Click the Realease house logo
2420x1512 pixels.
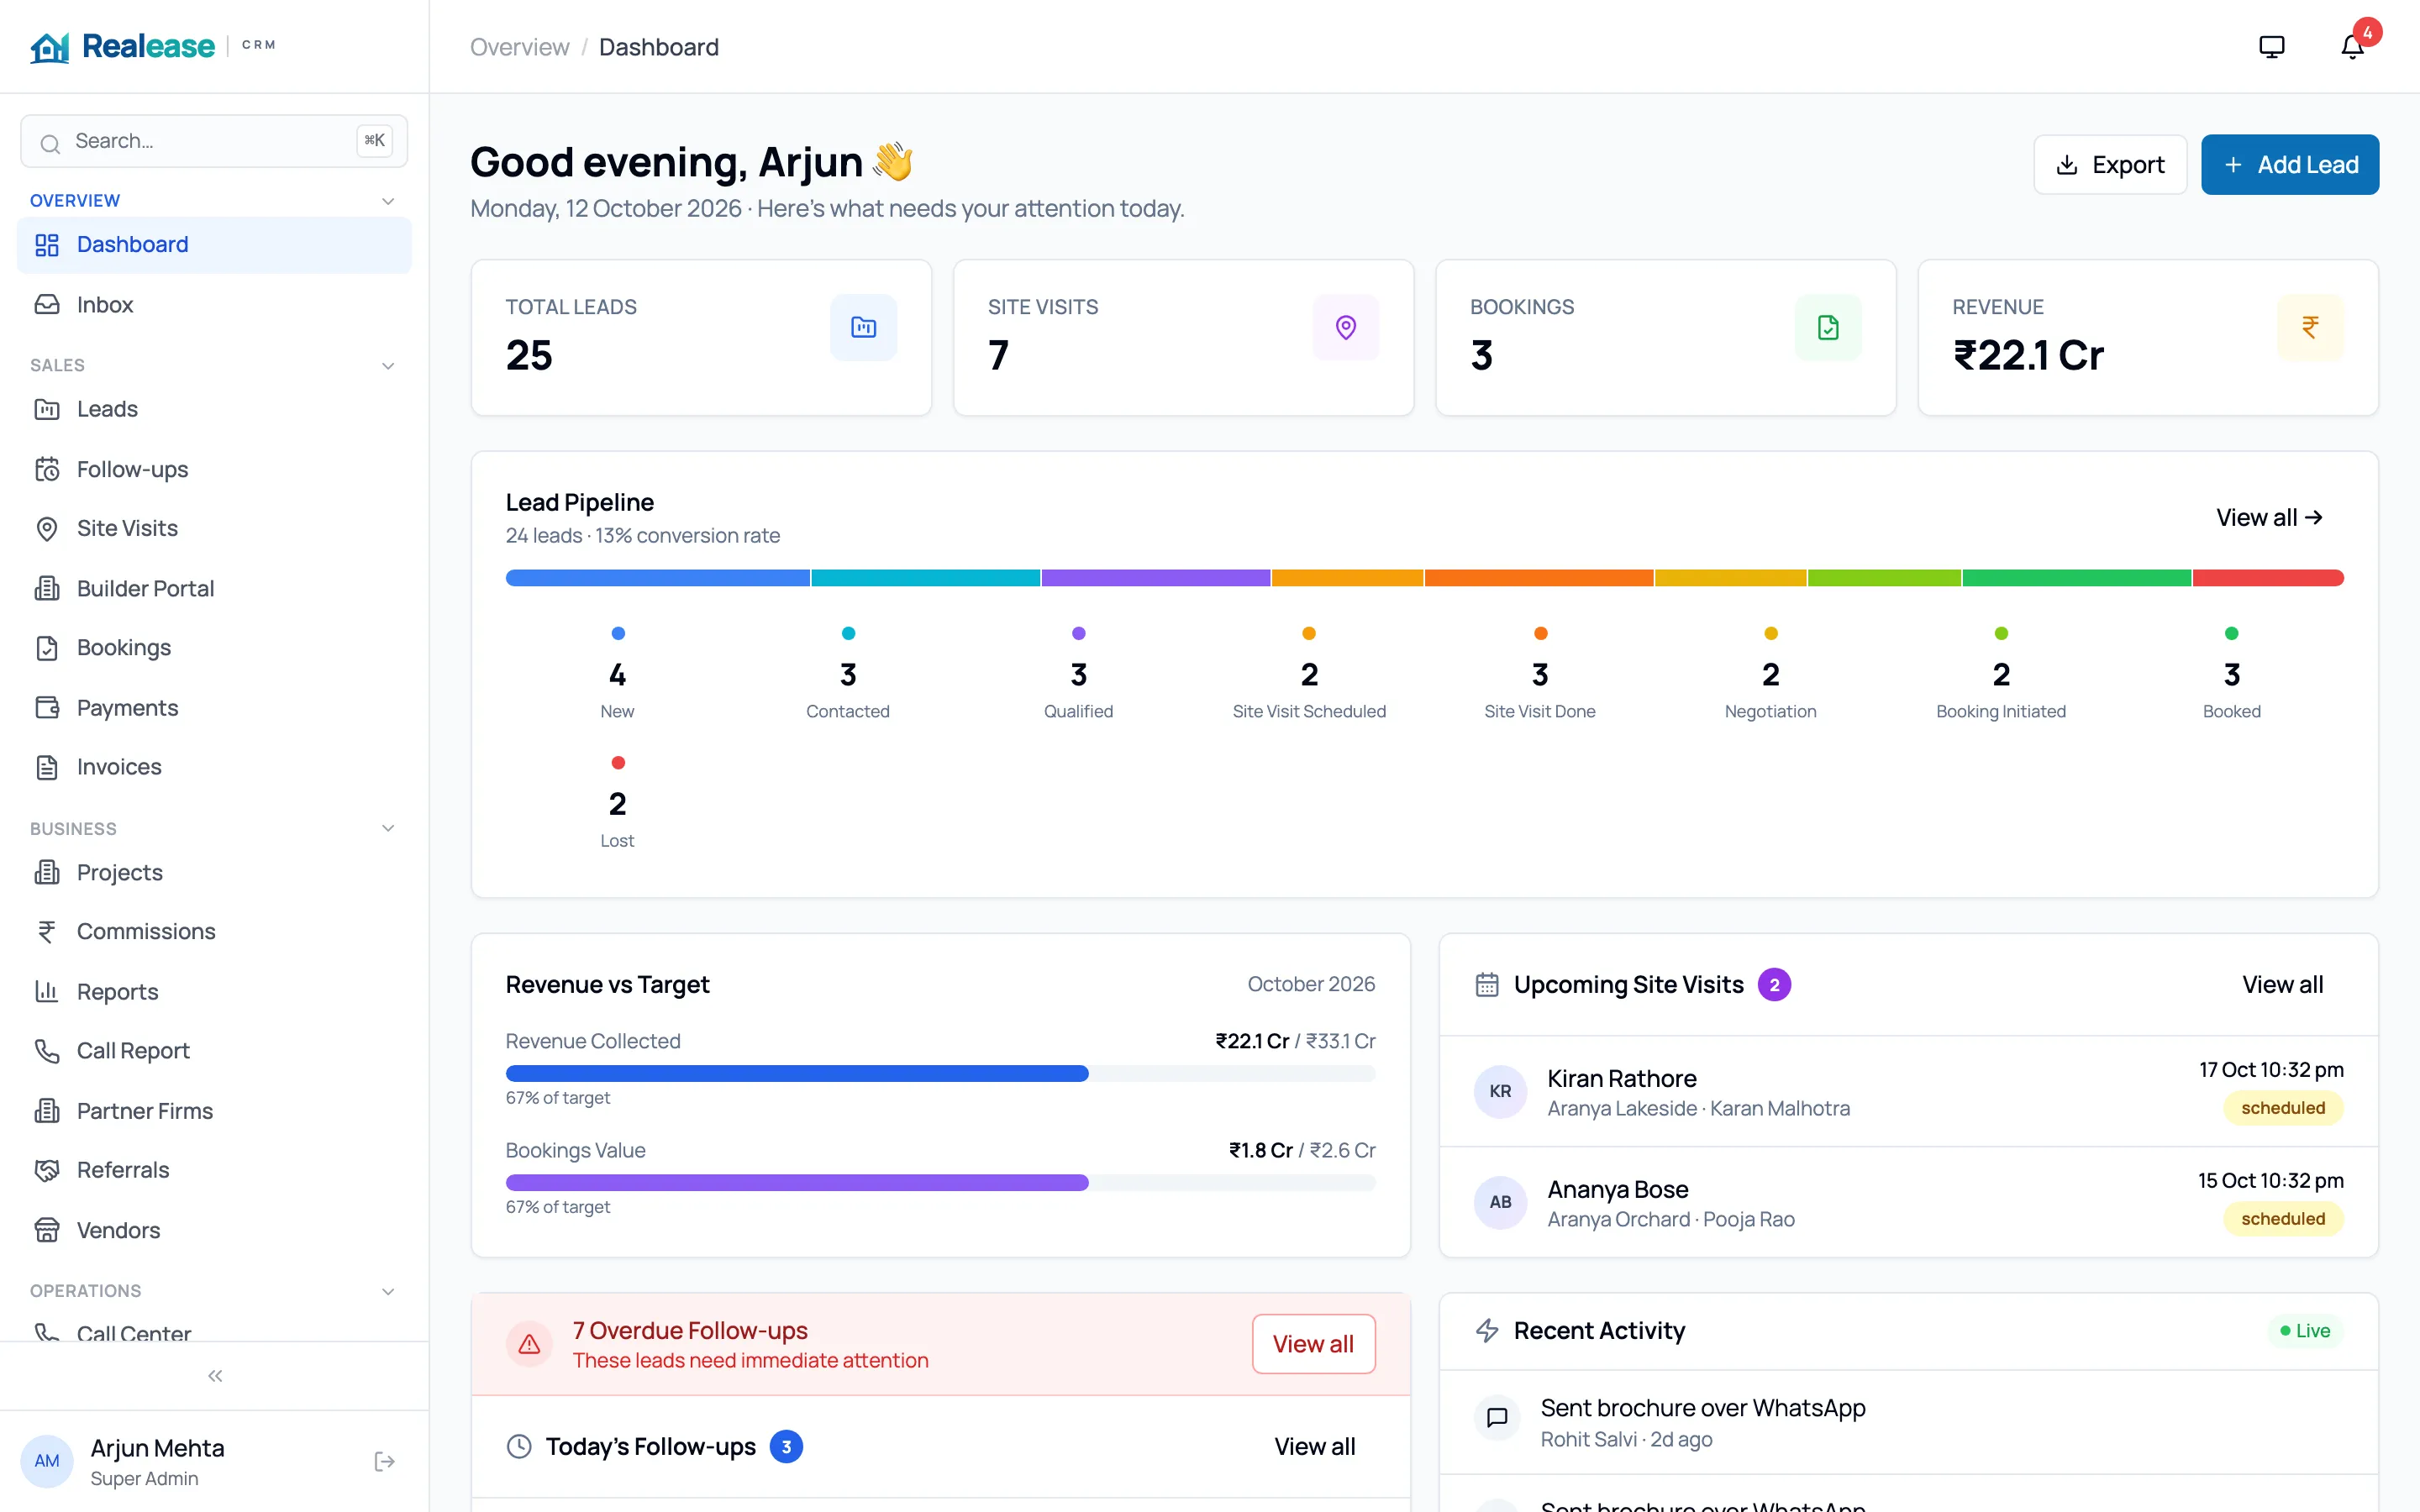coord(49,46)
